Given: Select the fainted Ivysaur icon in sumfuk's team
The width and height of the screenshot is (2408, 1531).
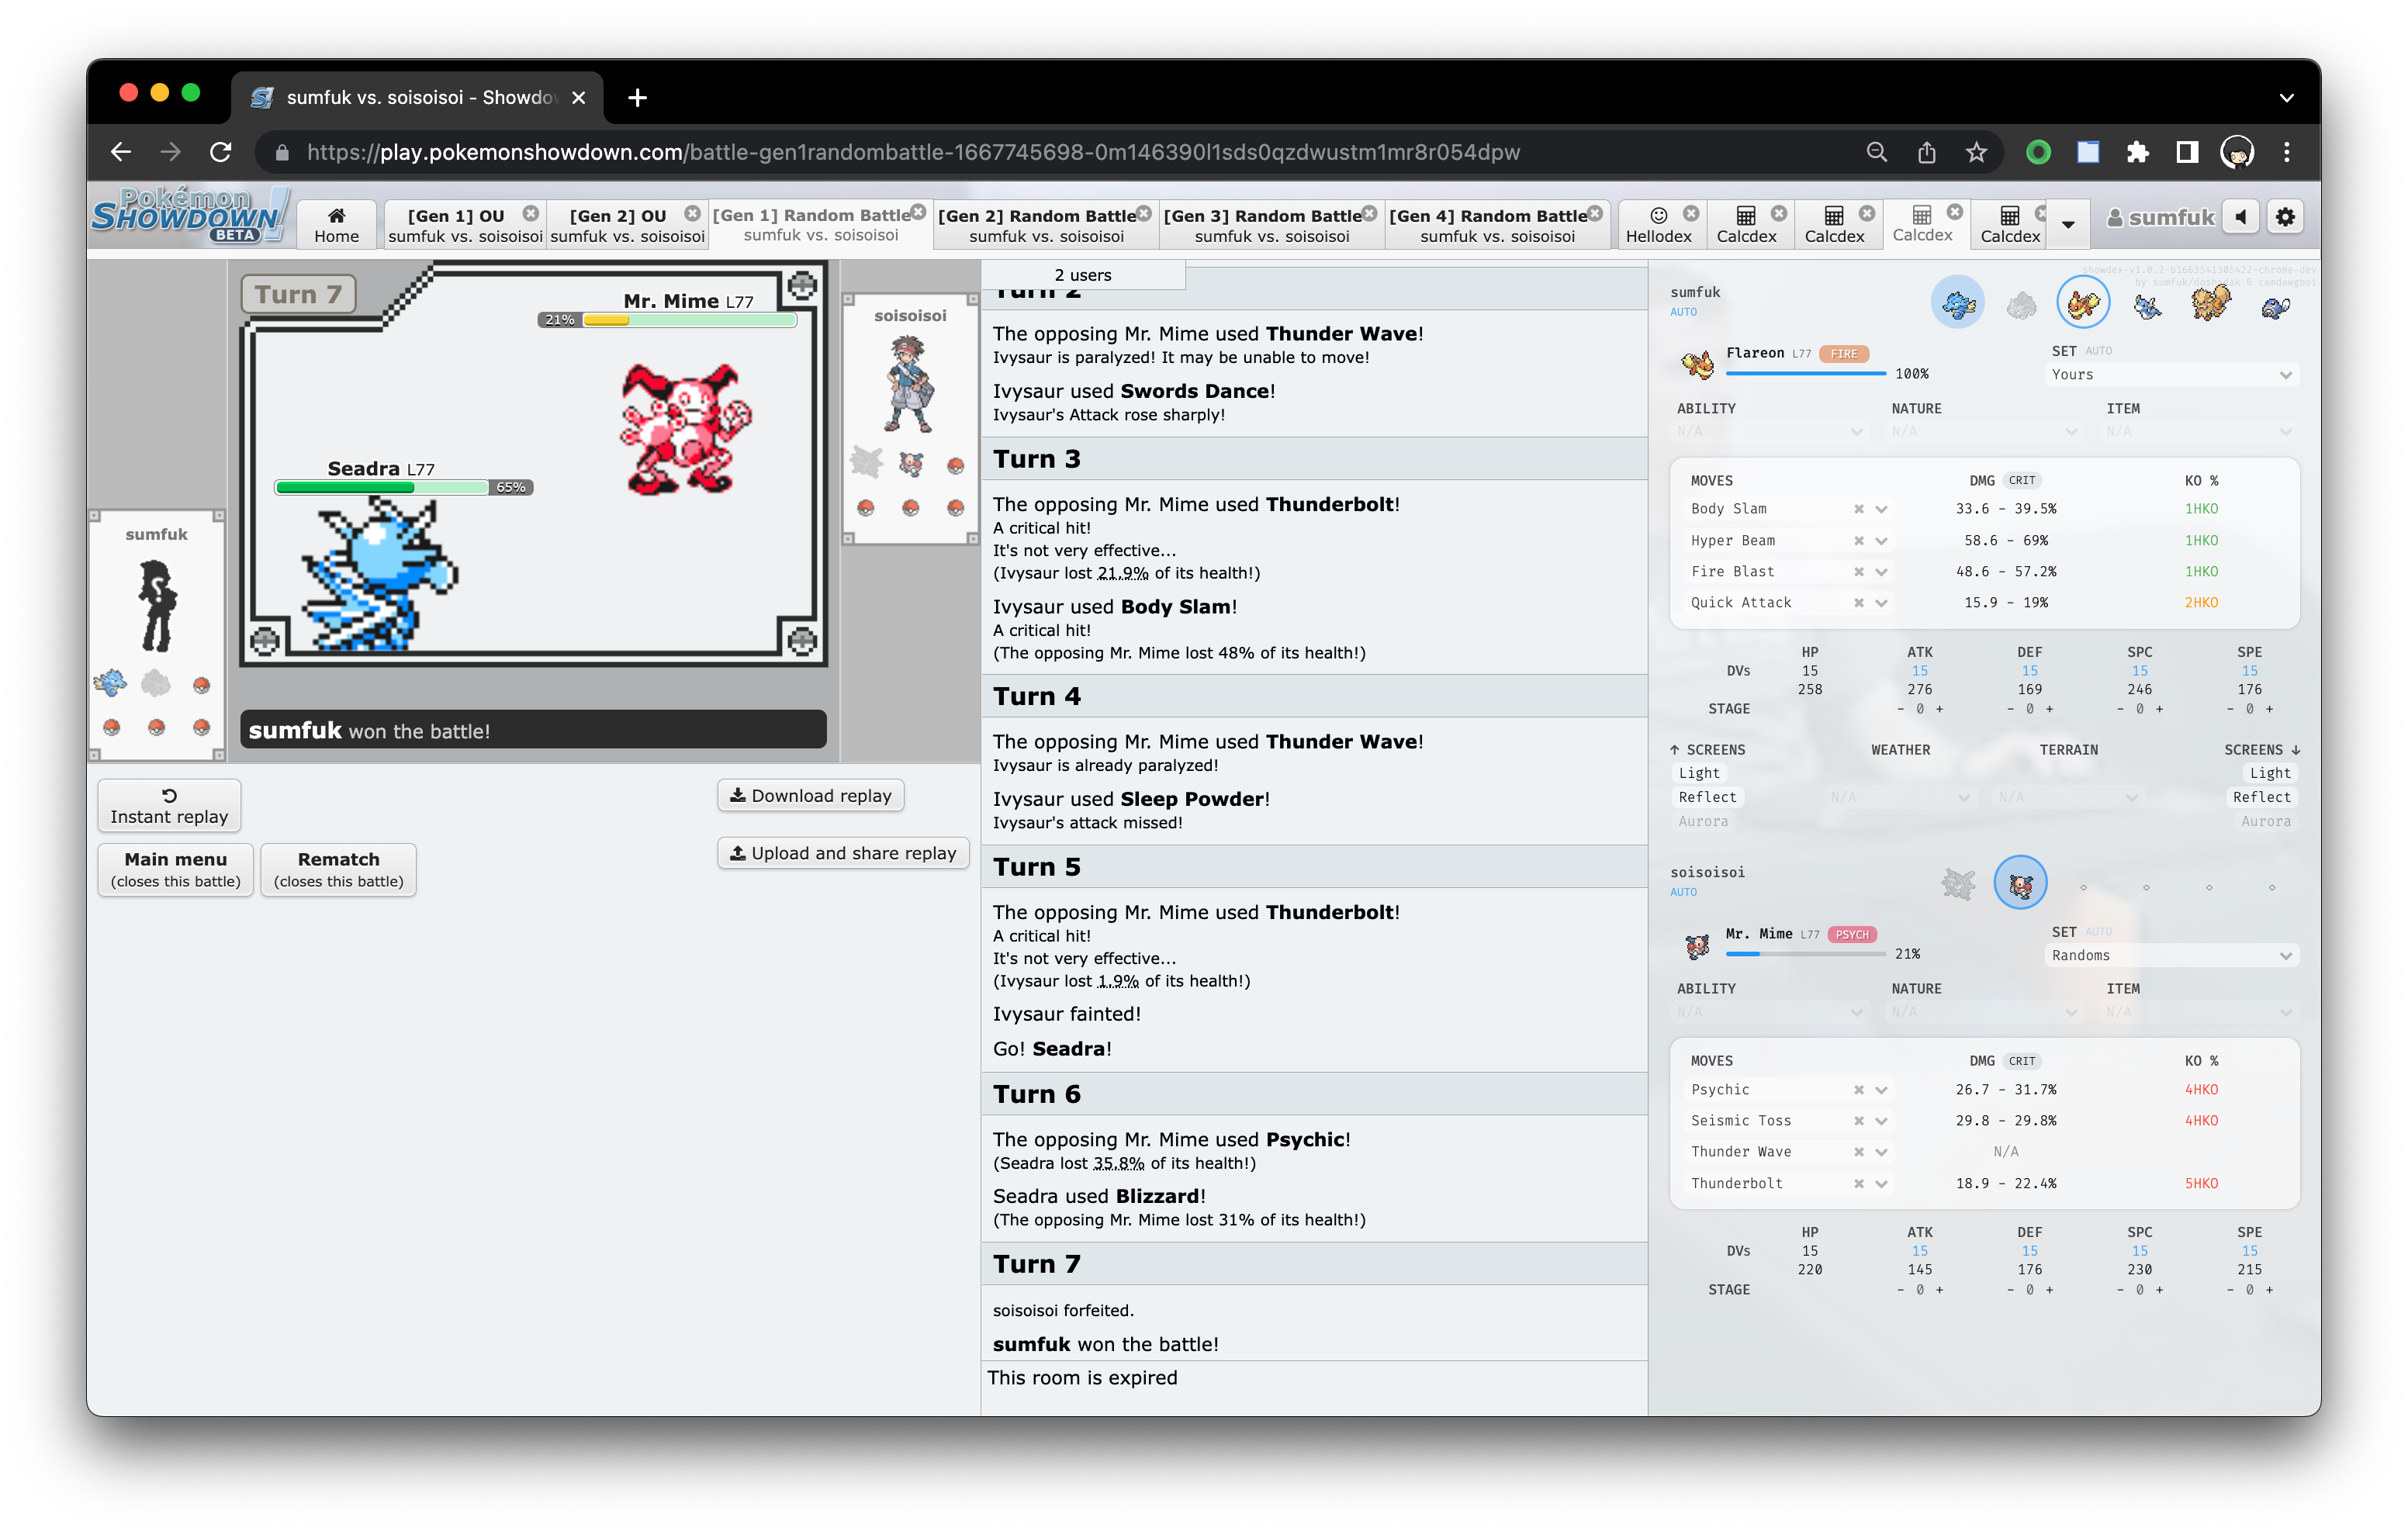Looking at the screenshot, I should tap(2021, 304).
